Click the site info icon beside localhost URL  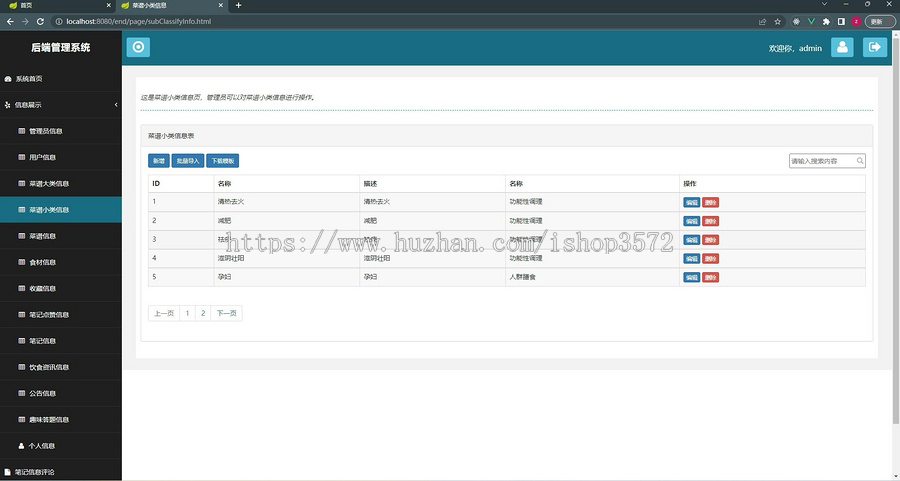pos(59,21)
